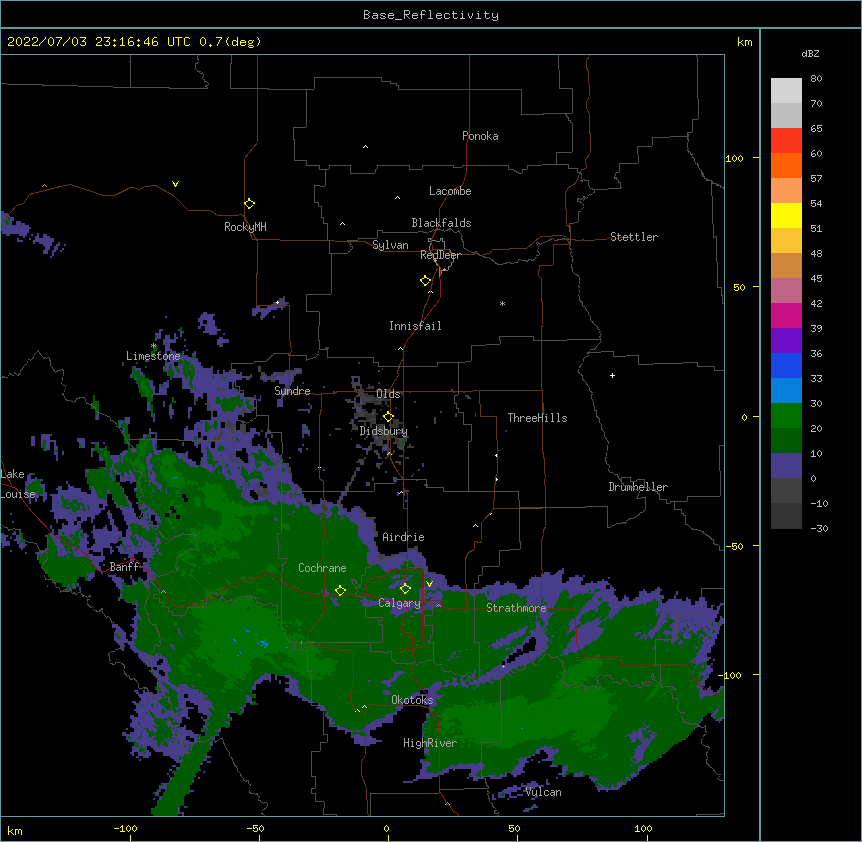Click the Sundre town label

(x=292, y=391)
